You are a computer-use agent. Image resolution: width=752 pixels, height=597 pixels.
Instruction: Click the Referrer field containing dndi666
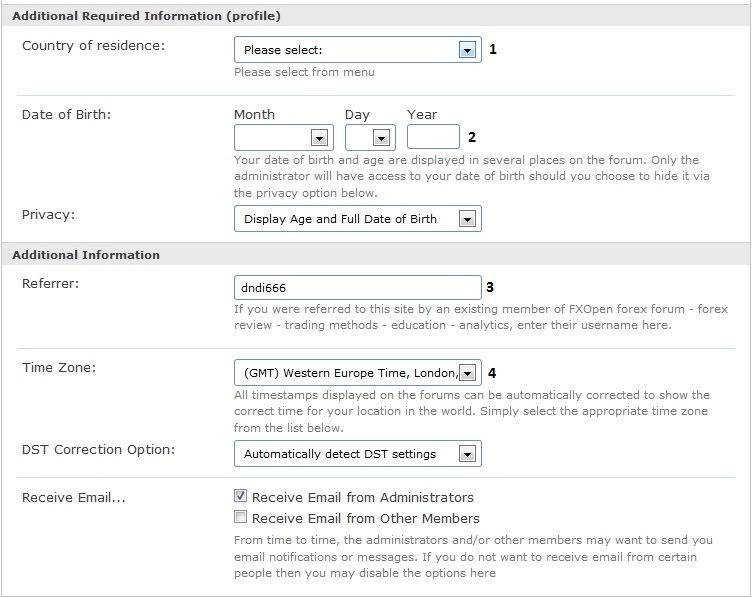(x=358, y=288)
